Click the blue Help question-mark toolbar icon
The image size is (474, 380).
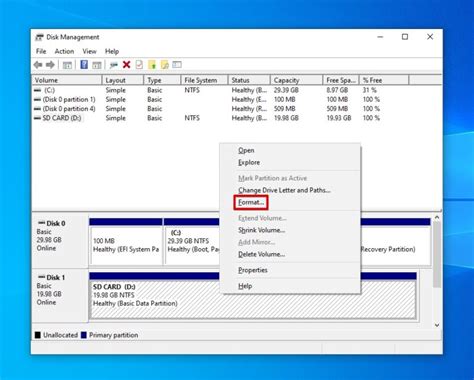tap(84, 65)
